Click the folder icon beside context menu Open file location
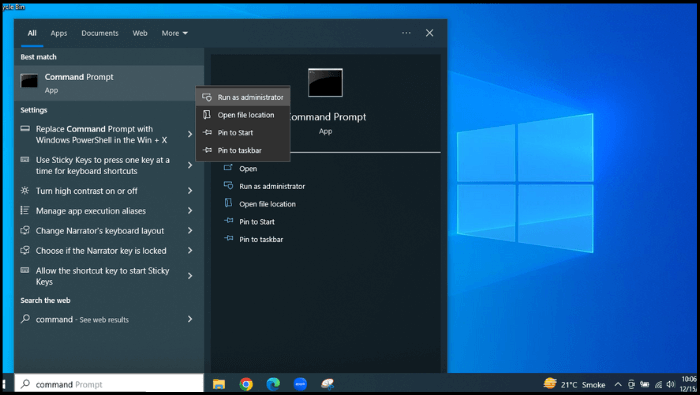The height and width of the screenshot is (395, 700). [x=207, y=115]
